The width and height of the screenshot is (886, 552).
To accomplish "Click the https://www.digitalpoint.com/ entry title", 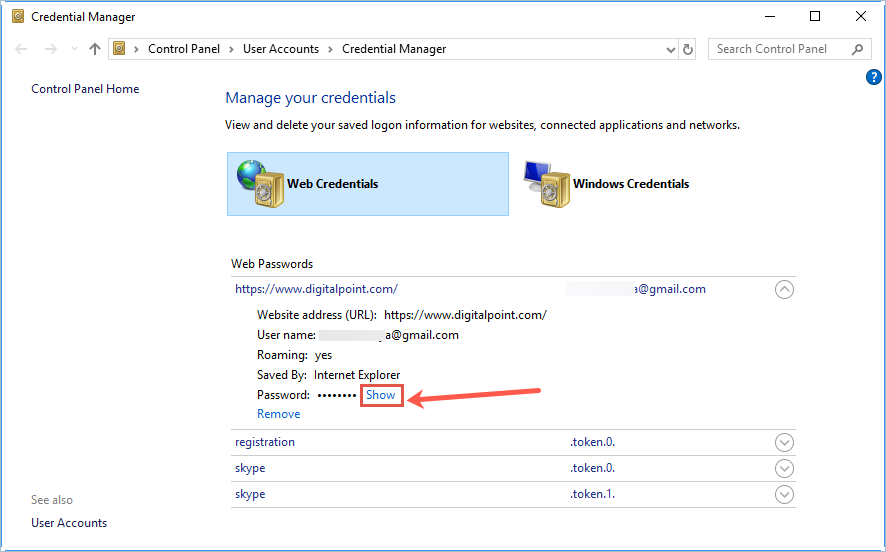I will tap(316, 289).
